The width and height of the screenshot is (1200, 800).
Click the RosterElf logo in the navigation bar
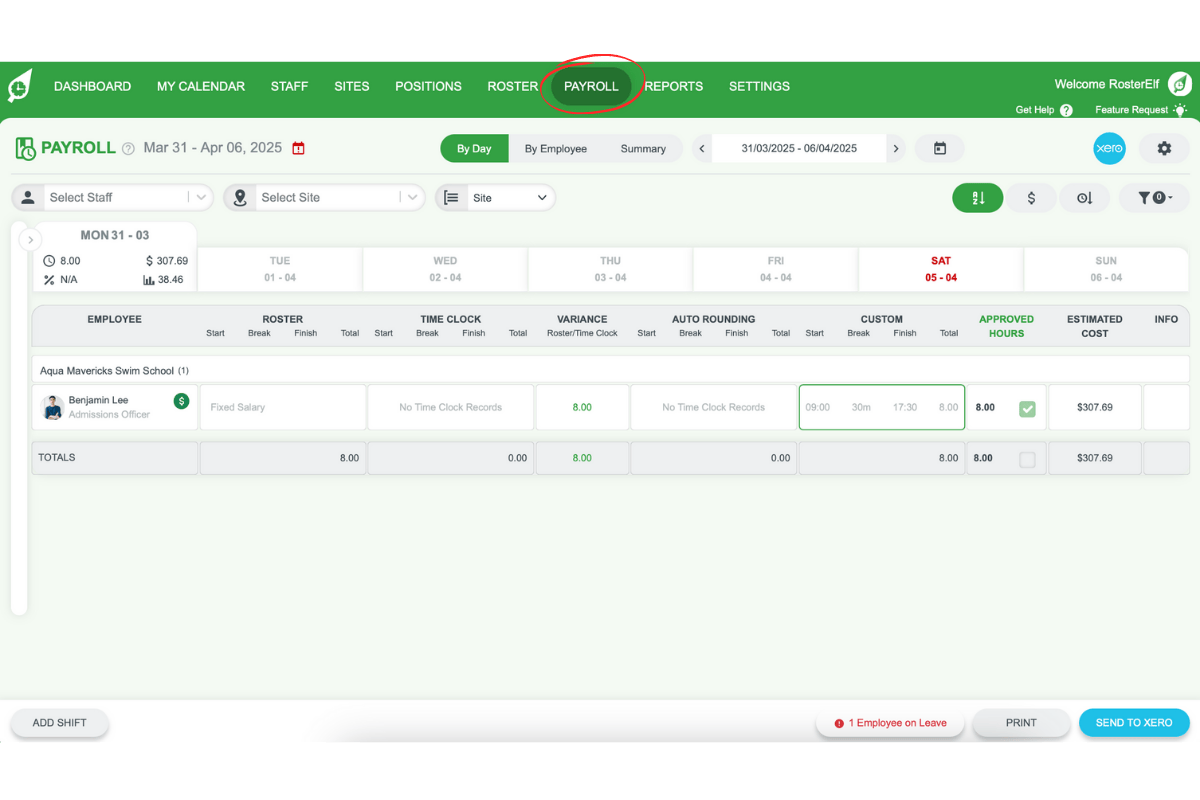[20, 86]
